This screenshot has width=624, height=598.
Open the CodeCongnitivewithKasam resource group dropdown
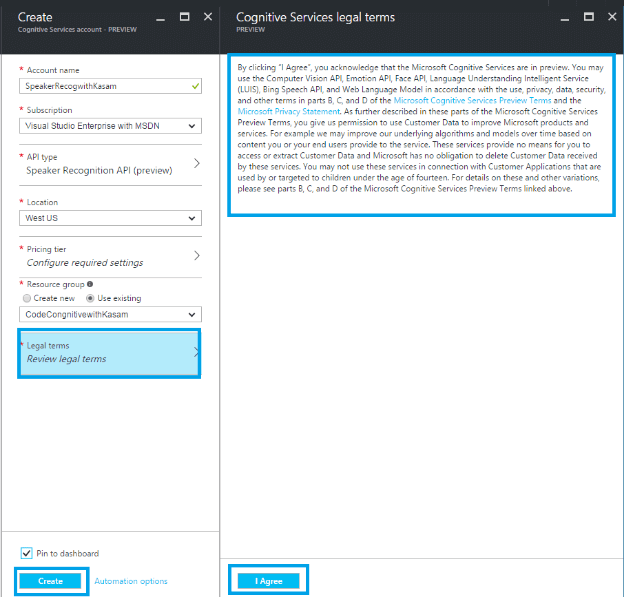click(110, 315)
